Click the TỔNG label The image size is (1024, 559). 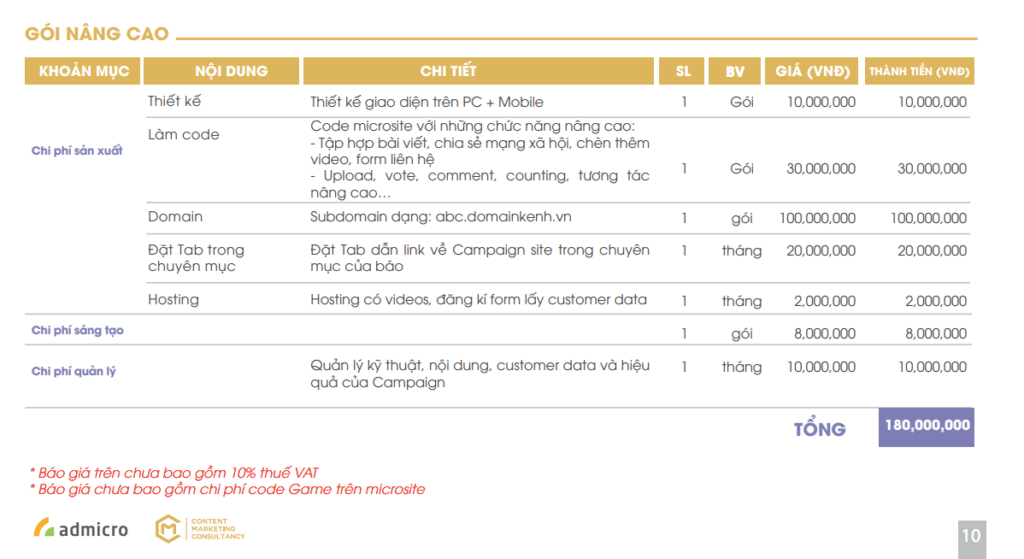pyautogui.click(x=819, y=429)
